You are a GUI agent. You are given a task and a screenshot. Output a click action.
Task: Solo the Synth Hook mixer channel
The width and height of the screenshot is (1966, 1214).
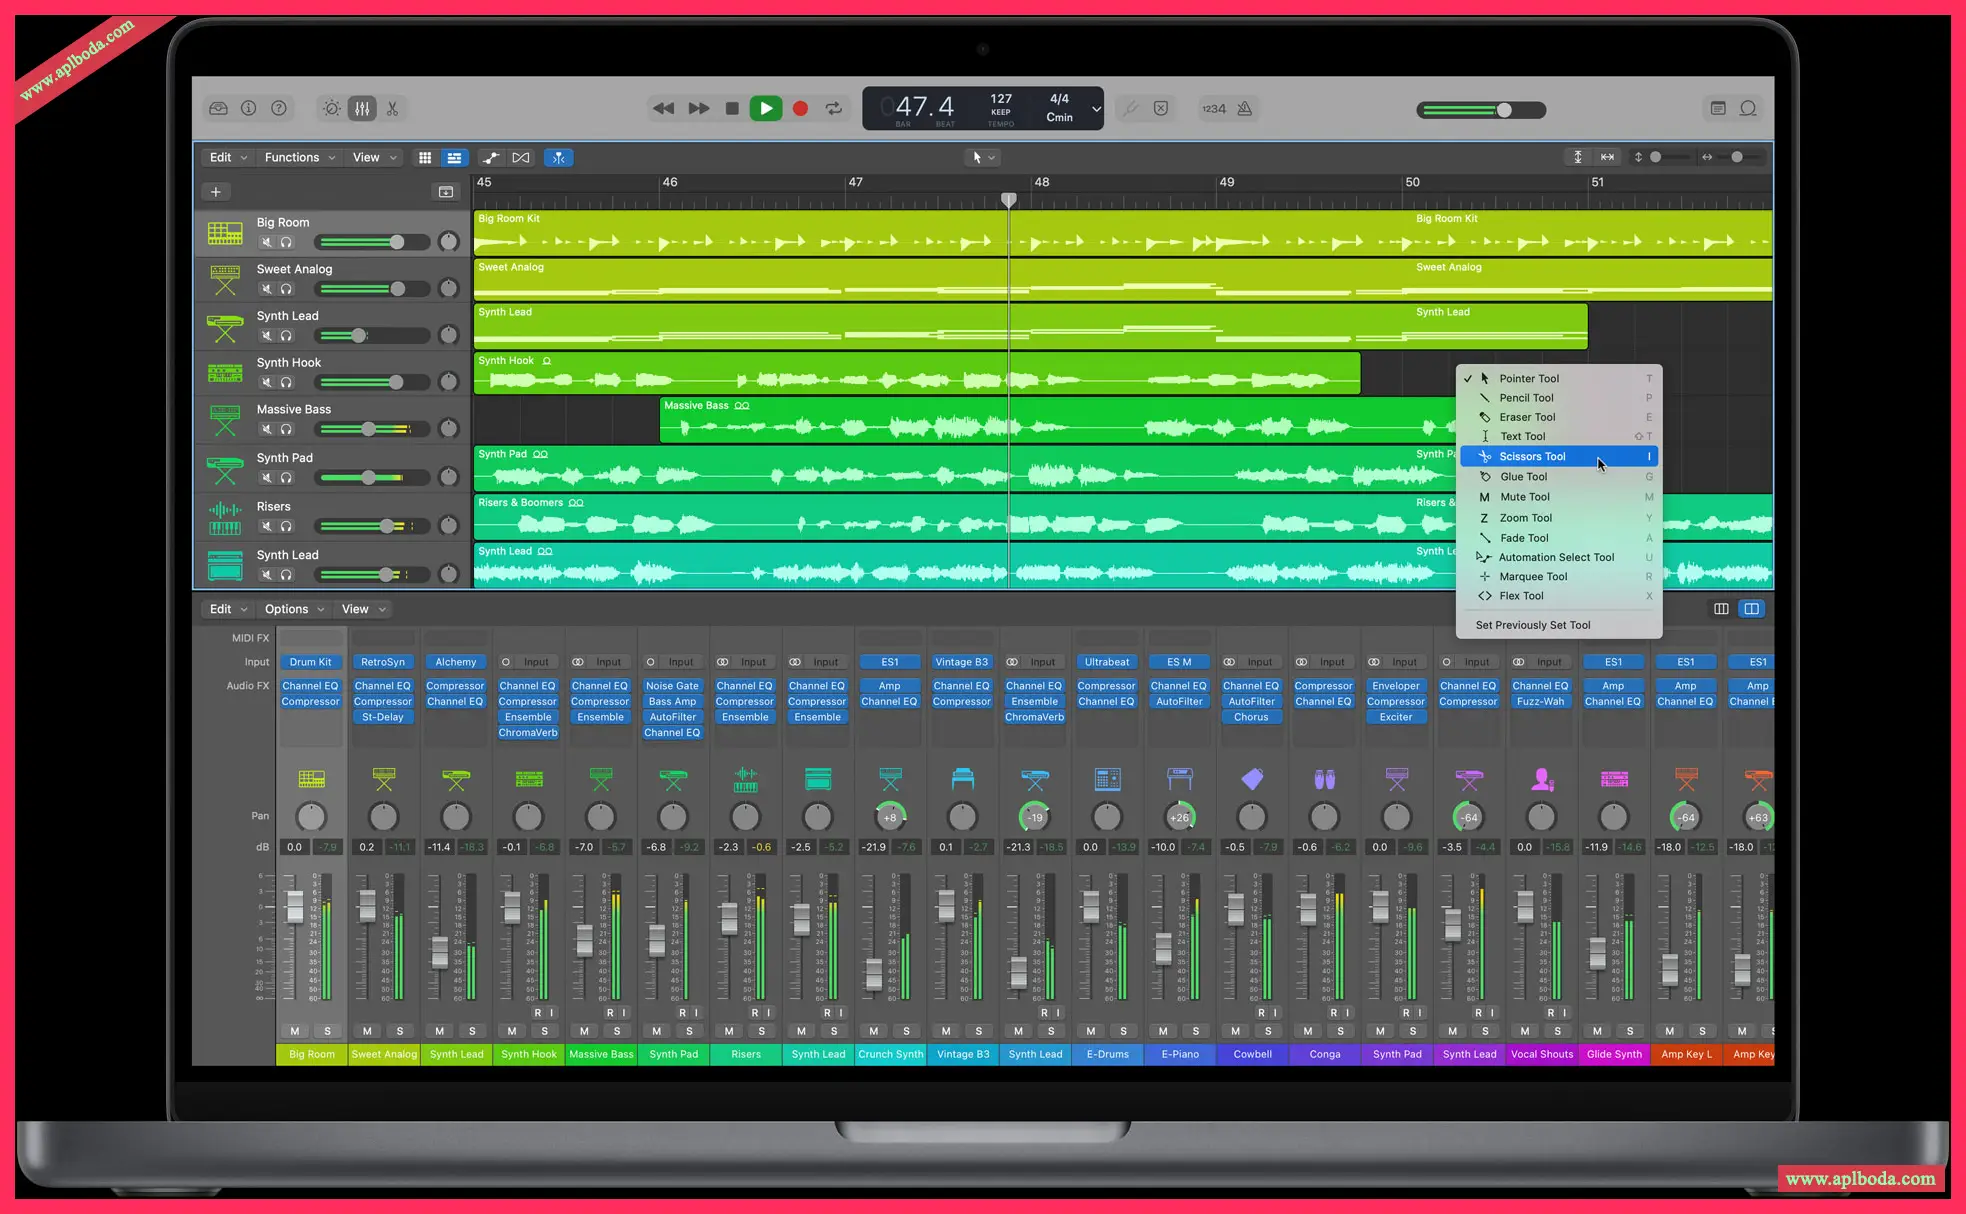(x=544, y=1031)
